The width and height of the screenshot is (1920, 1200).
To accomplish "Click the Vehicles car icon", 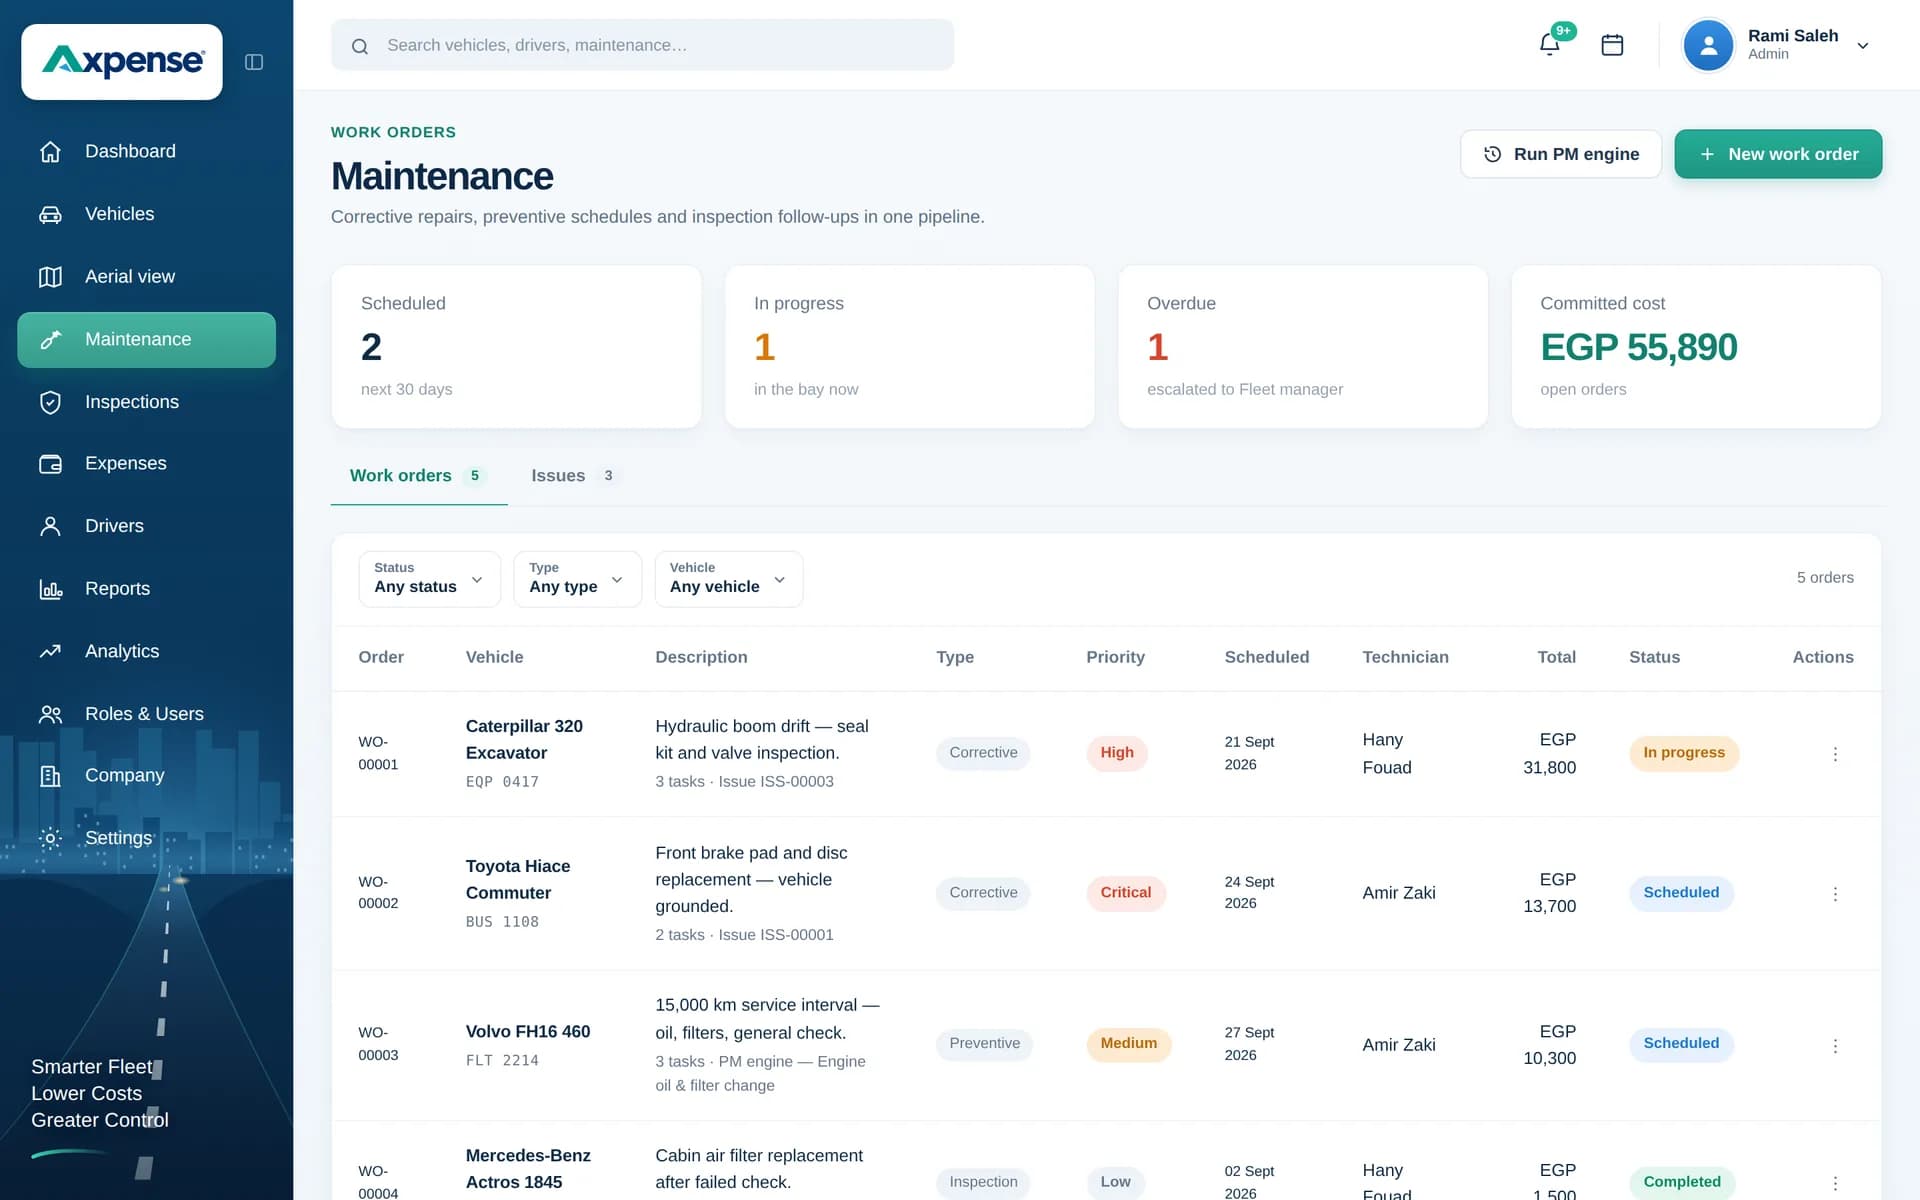I will (x=50, y=214).
